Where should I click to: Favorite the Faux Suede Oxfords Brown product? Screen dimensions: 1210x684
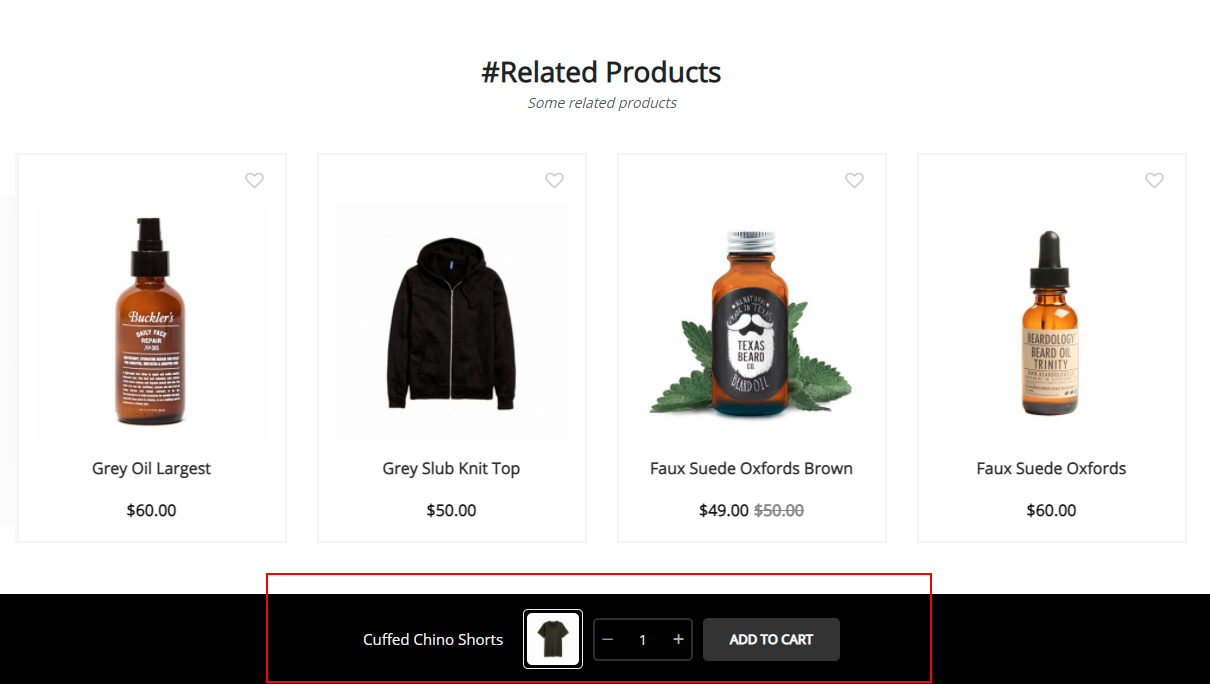854,180
